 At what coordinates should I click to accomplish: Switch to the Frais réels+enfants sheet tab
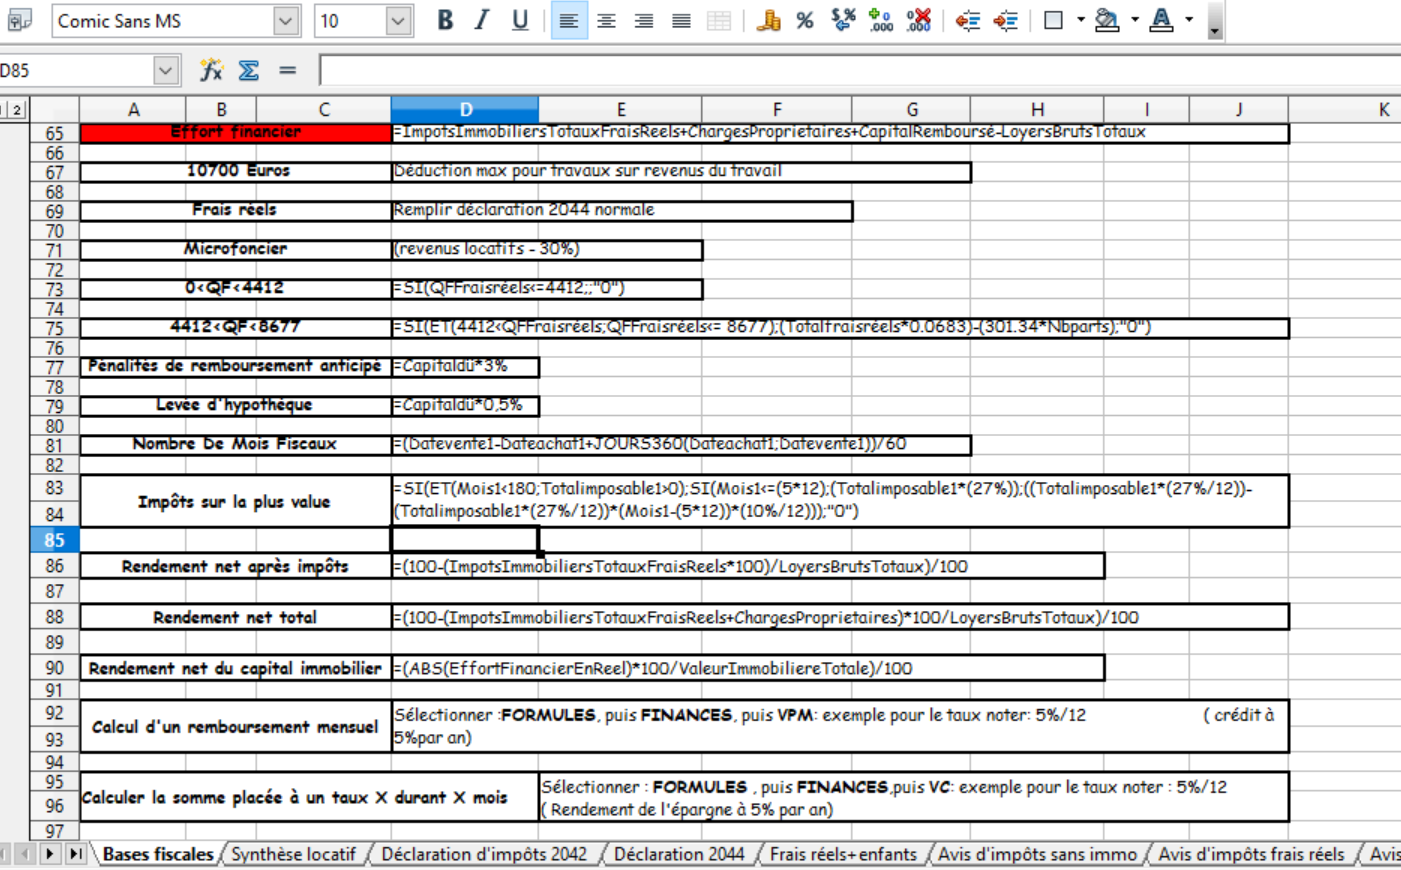pyautogui.click(x=843, y=854)
